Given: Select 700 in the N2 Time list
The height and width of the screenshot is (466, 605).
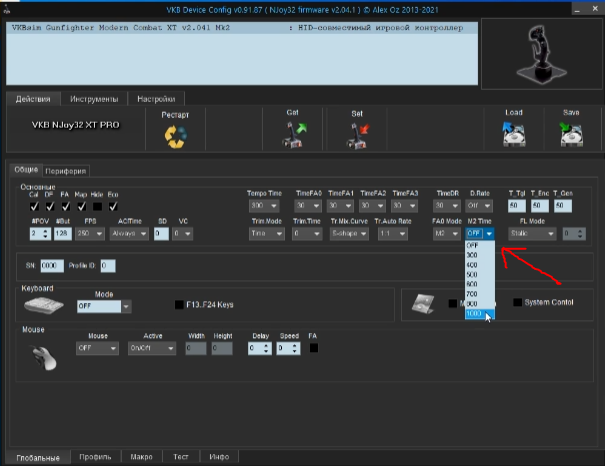Looking at the screenshot, I should 480,294.
